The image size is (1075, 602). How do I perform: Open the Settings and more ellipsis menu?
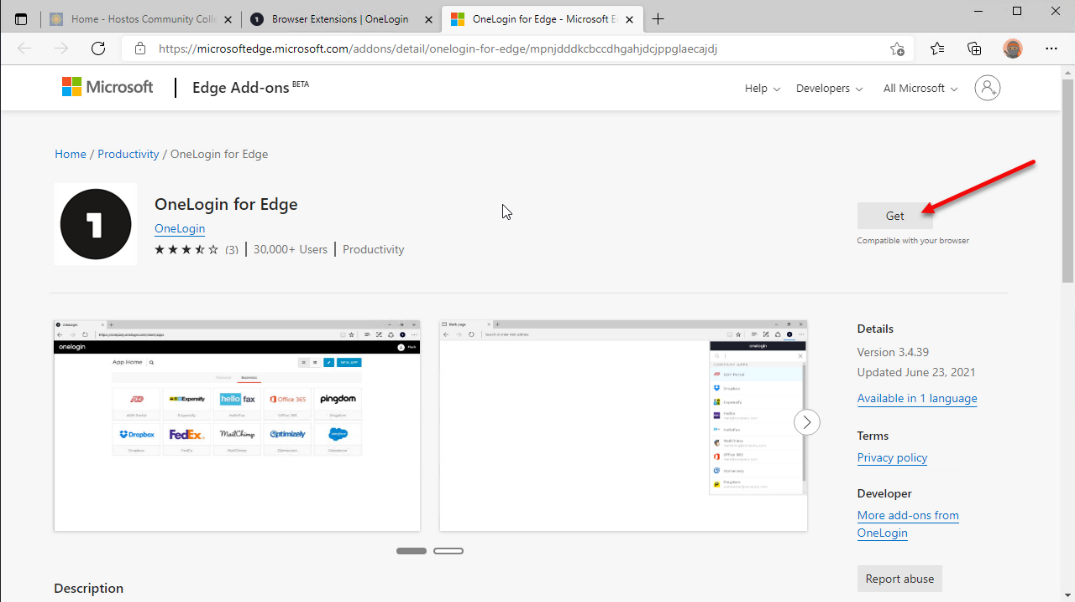(1051, 48)
